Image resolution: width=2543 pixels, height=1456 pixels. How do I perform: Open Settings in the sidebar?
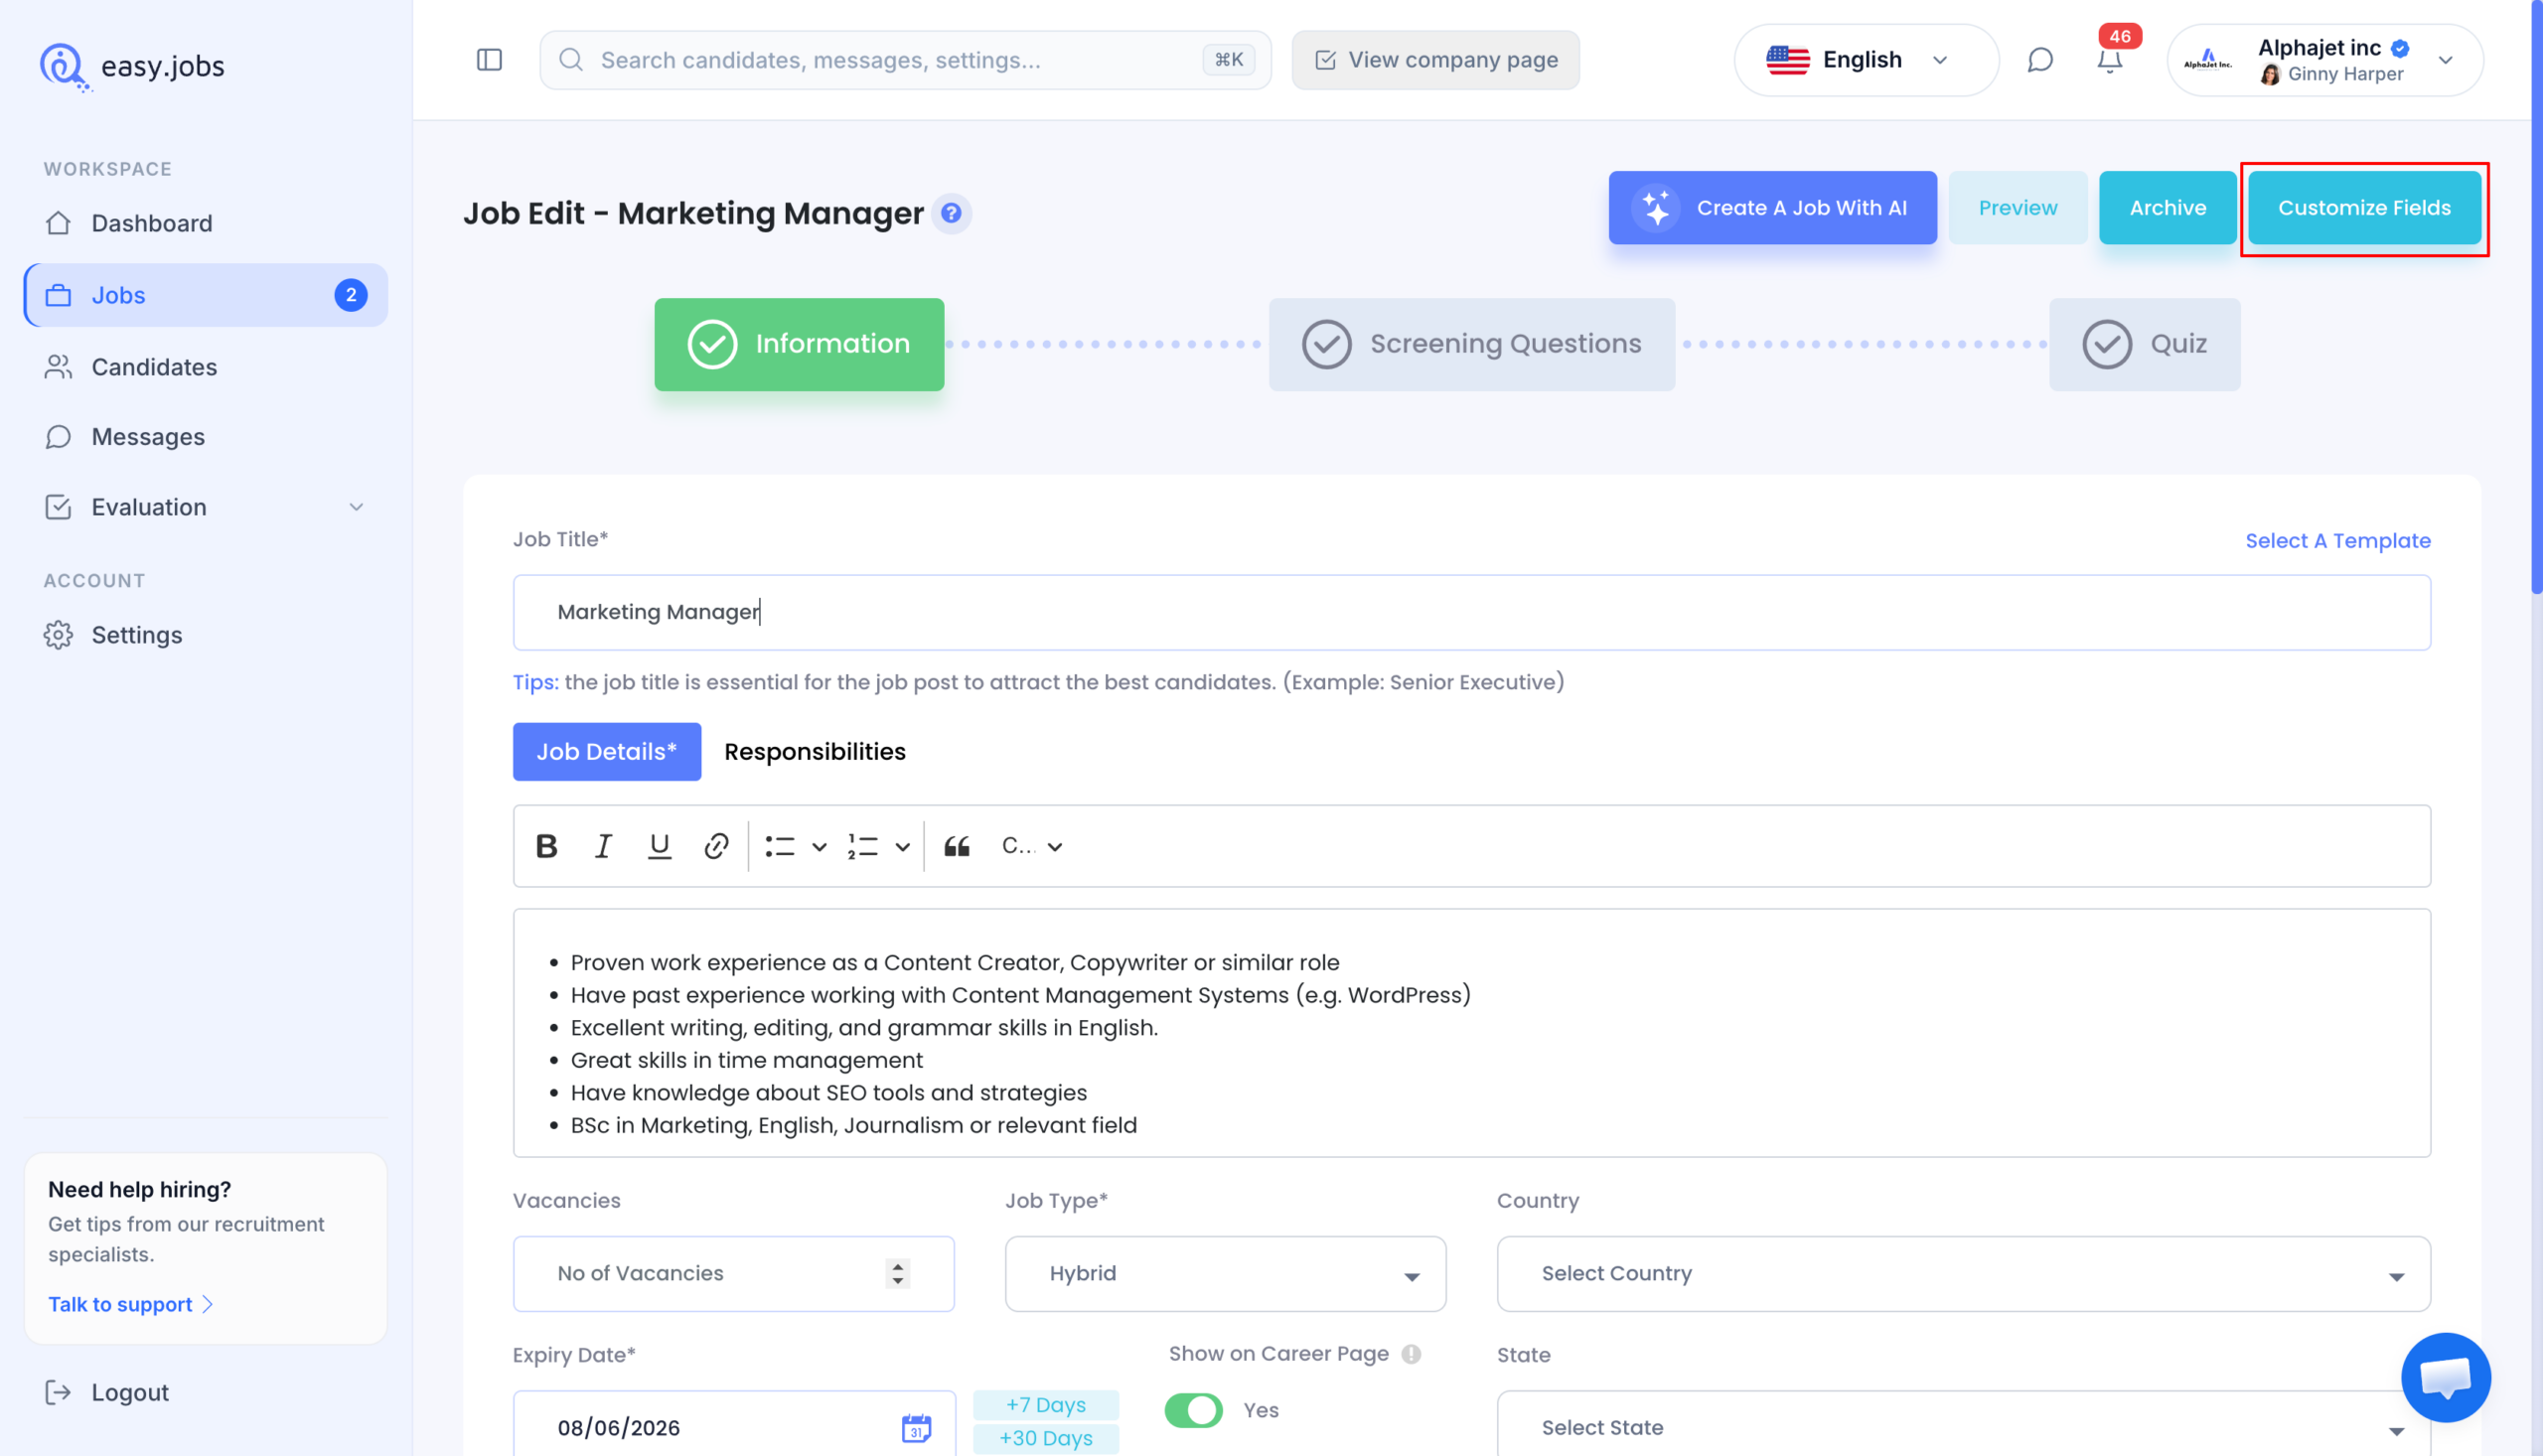tap(205, 635)
